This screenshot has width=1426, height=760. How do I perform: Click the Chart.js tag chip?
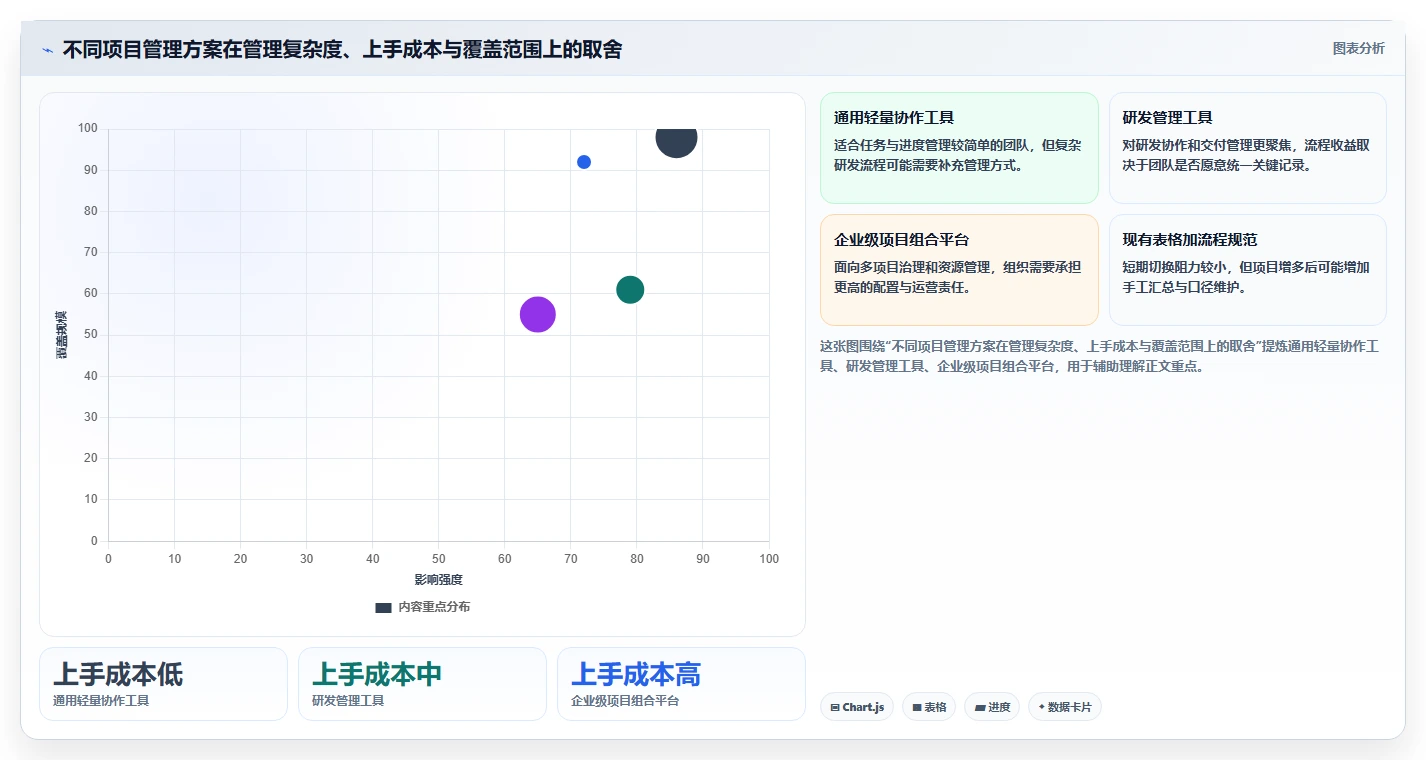[857, 707]
